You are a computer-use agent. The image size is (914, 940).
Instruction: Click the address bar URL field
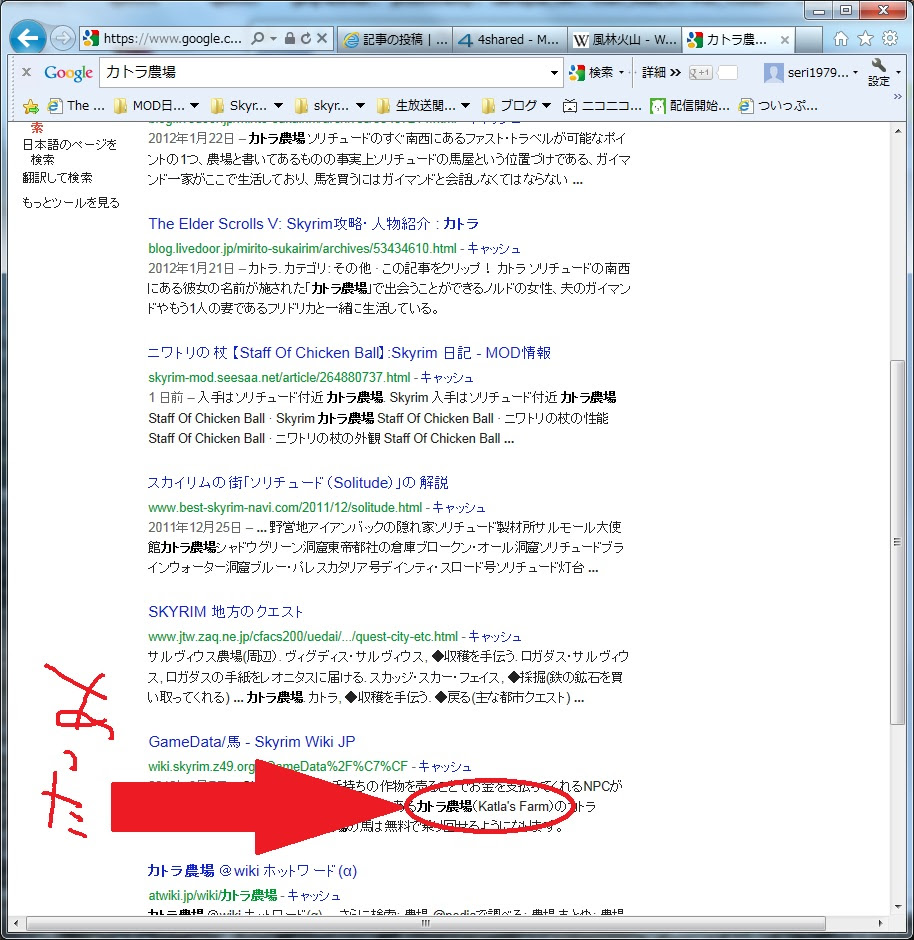pyautogui.click(x=172, y=38)
